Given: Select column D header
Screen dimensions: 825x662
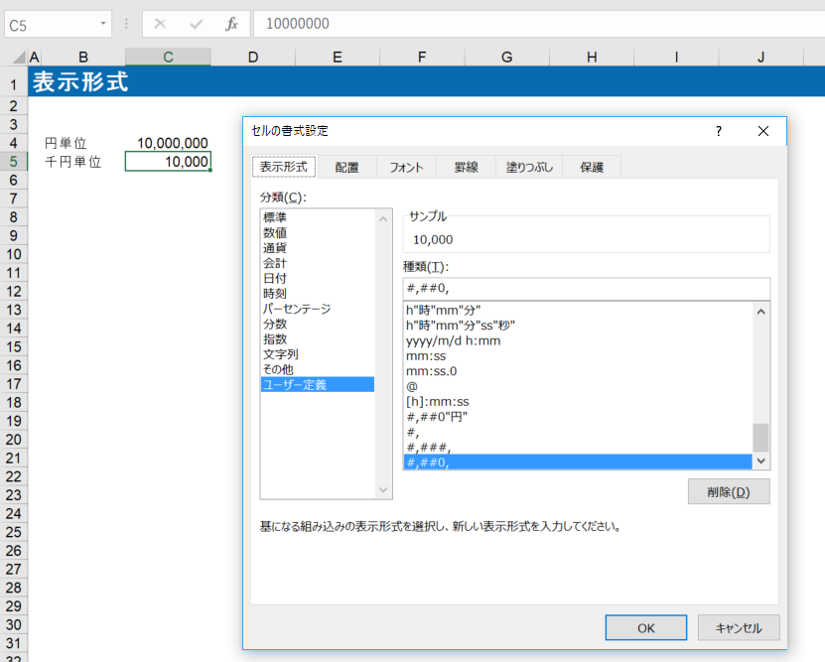Looking at the screenshot, I should [x=252, y=57].
